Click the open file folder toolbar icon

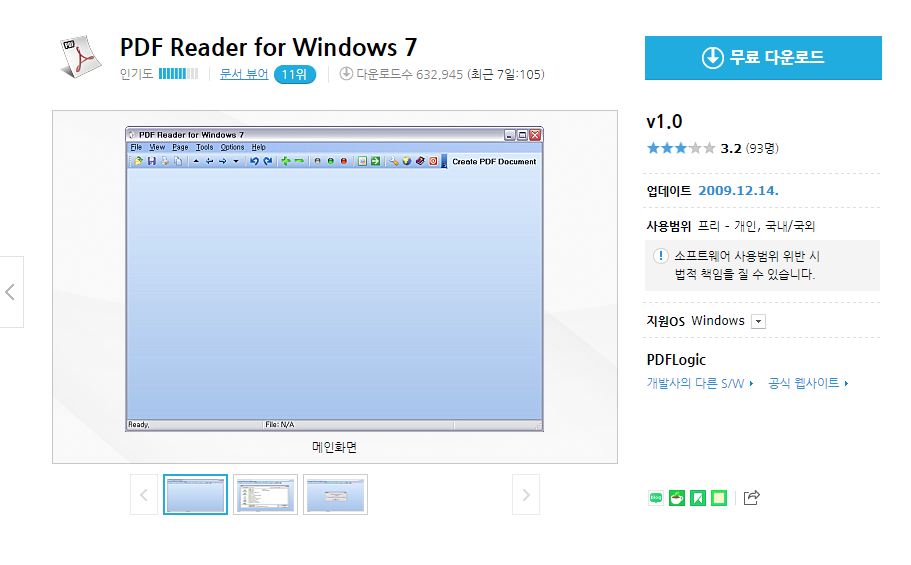coord(138,161)
